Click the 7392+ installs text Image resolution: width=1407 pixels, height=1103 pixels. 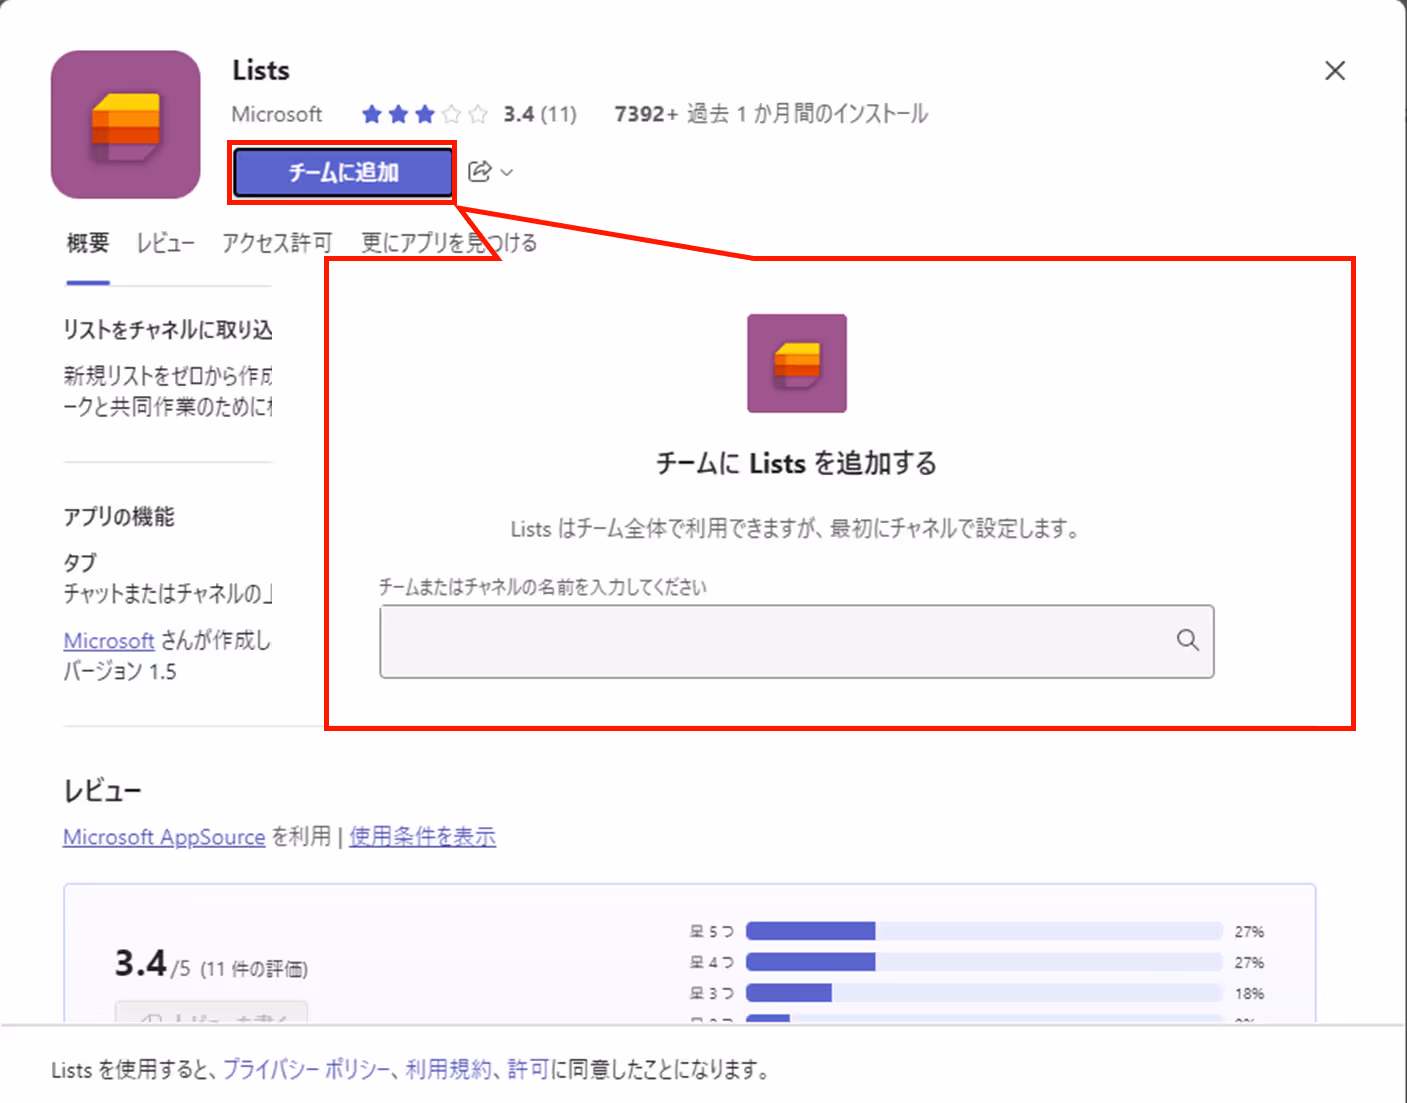click(x=771, y=114)
